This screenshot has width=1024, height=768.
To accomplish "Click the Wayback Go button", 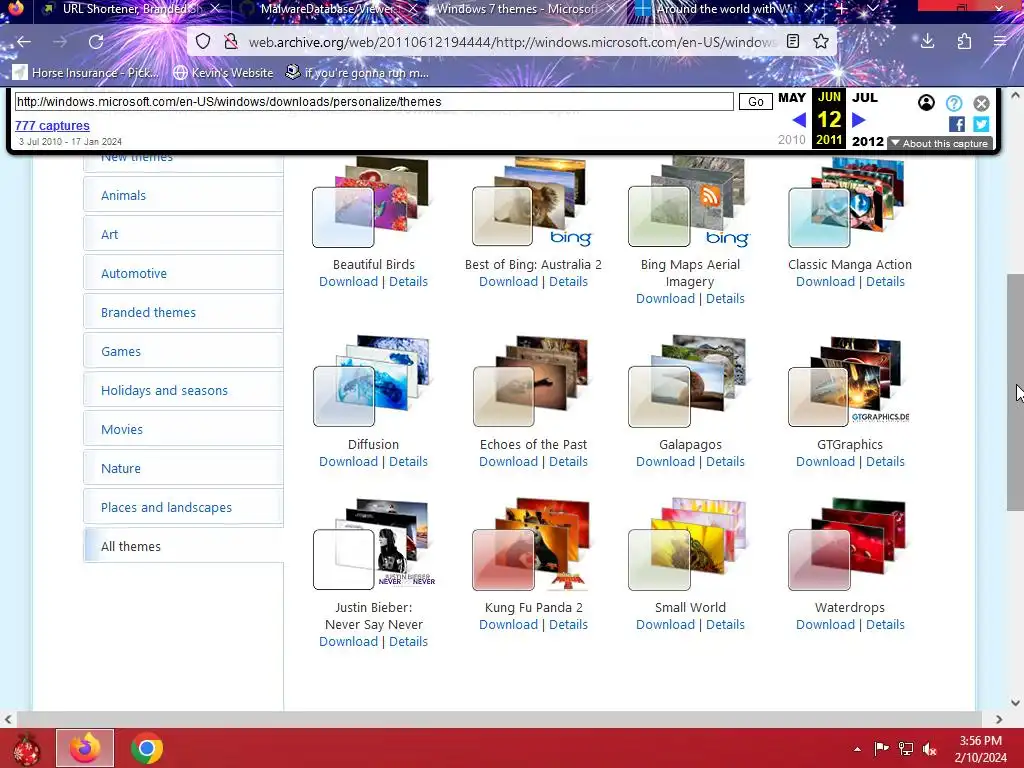I will 756,102.
